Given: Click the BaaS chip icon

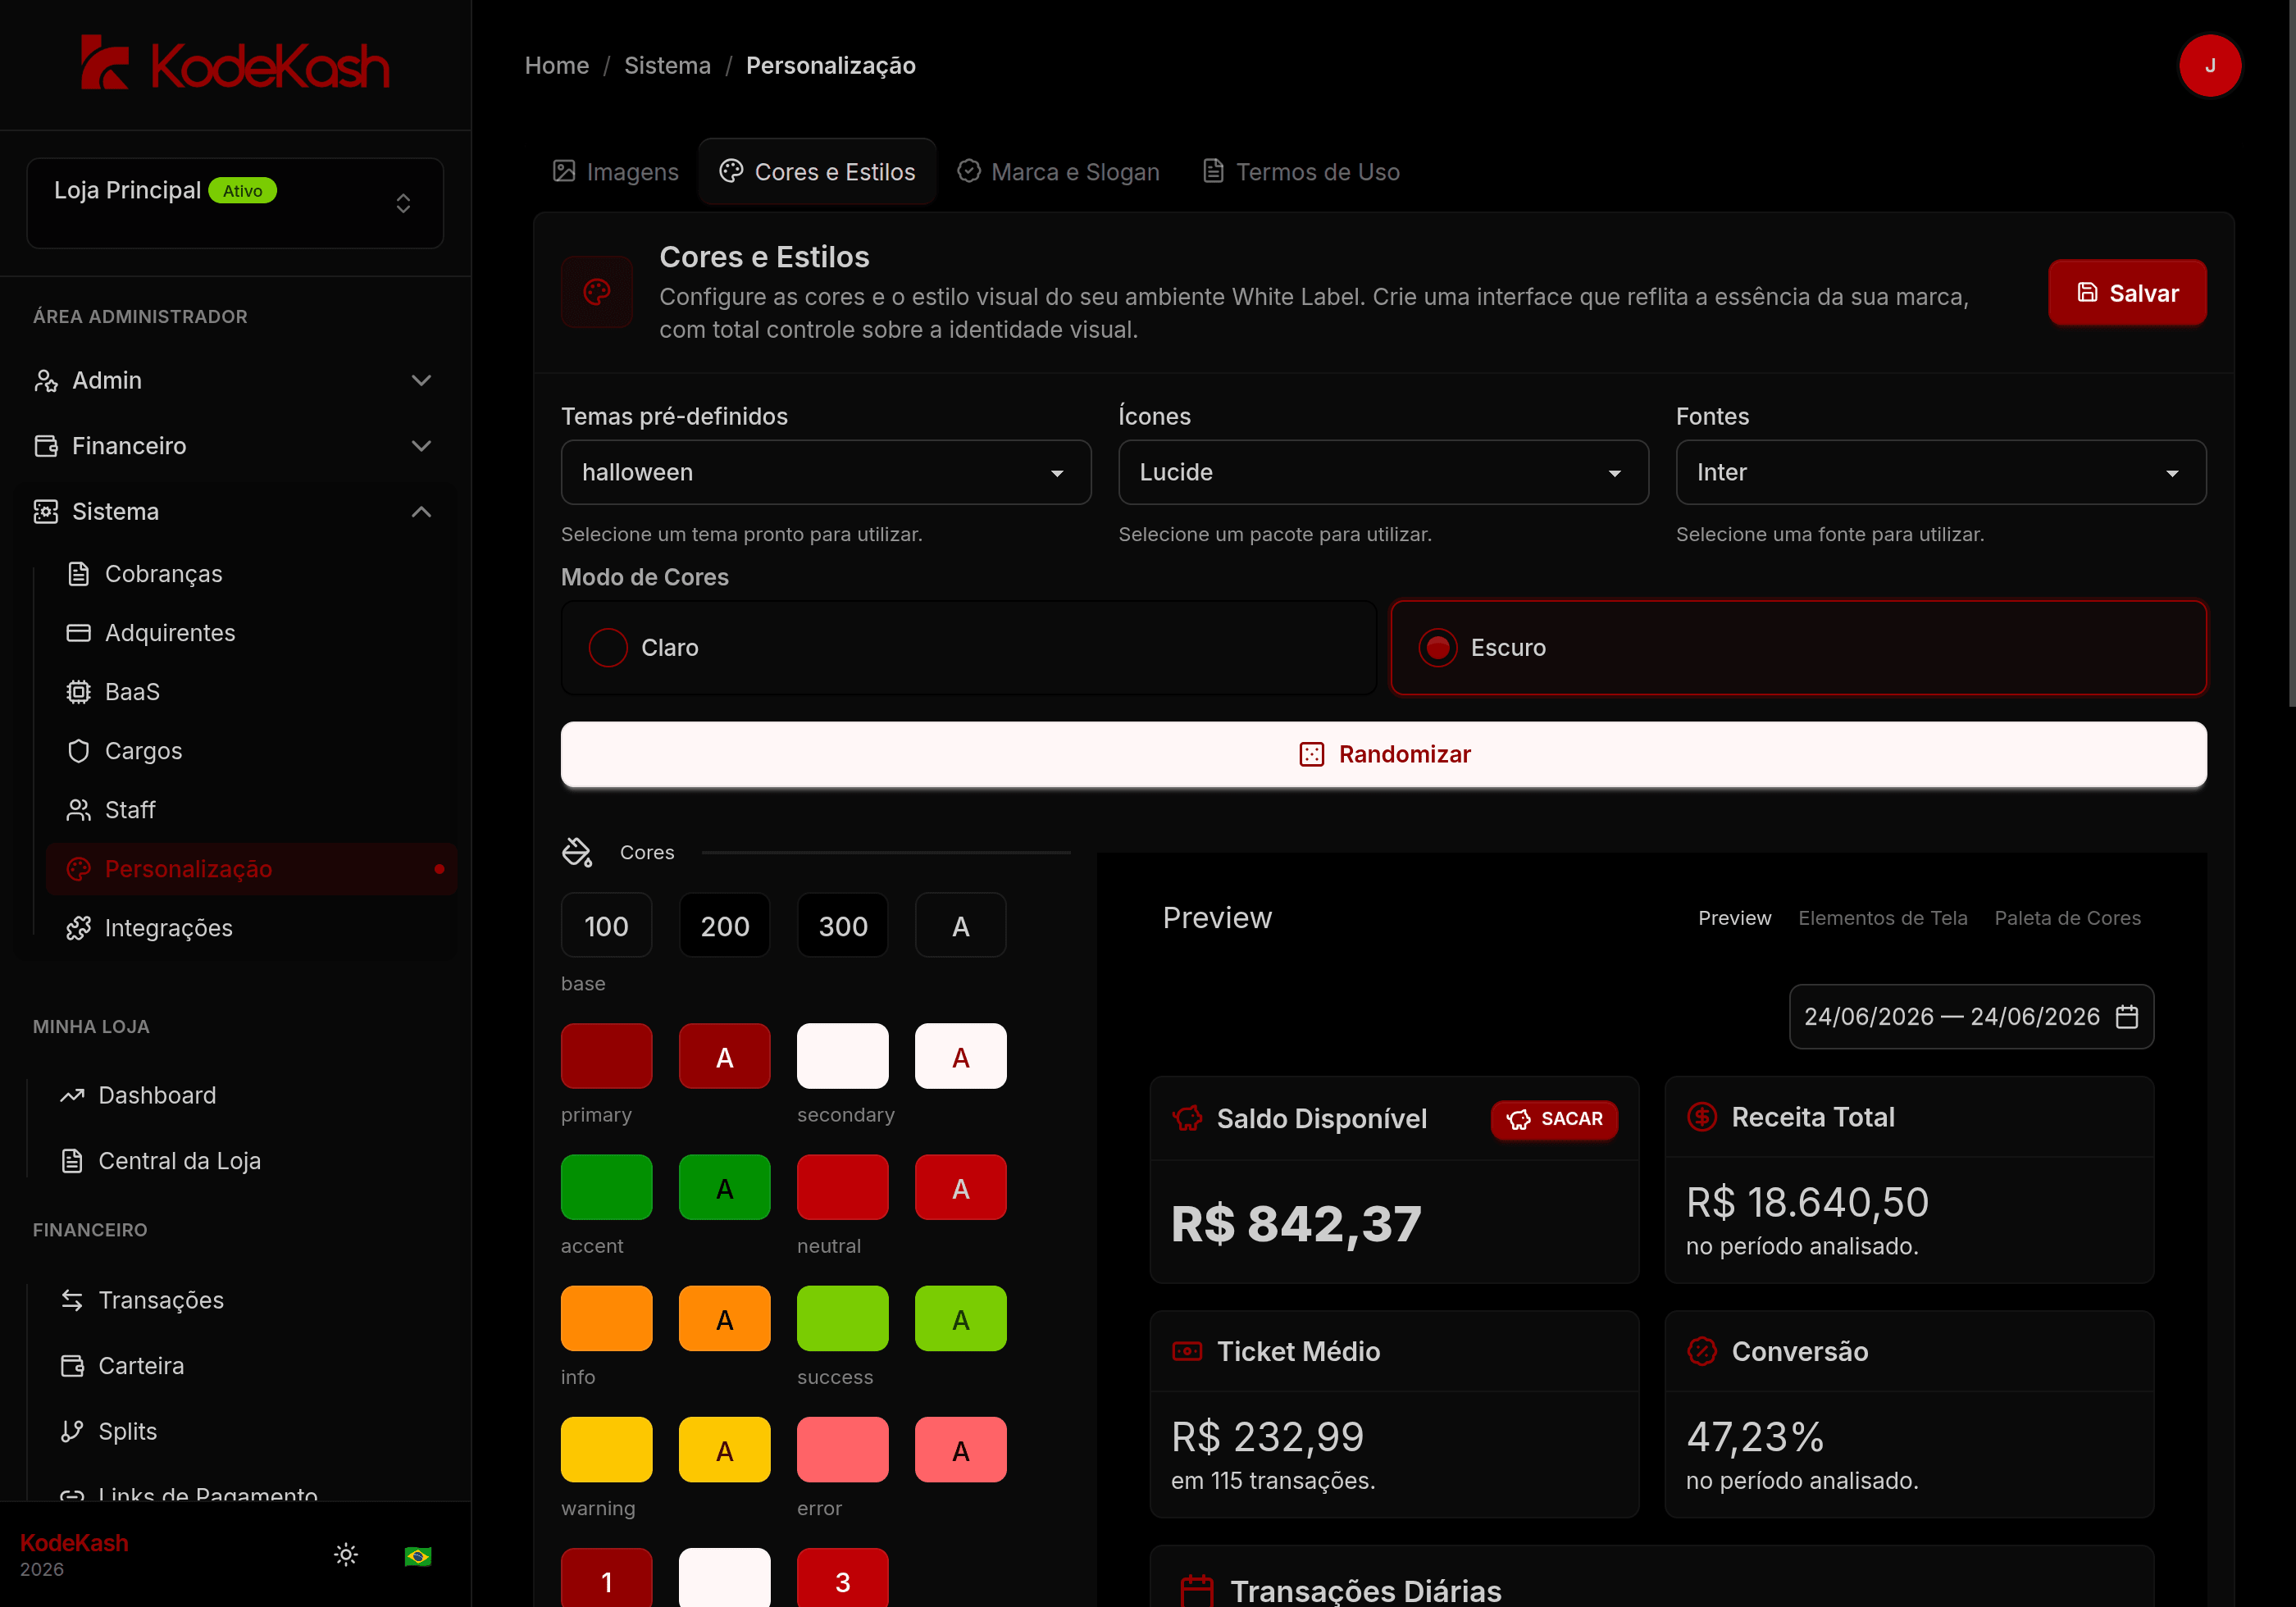Looking at the screenshot, I should click(x=78, y=692).
